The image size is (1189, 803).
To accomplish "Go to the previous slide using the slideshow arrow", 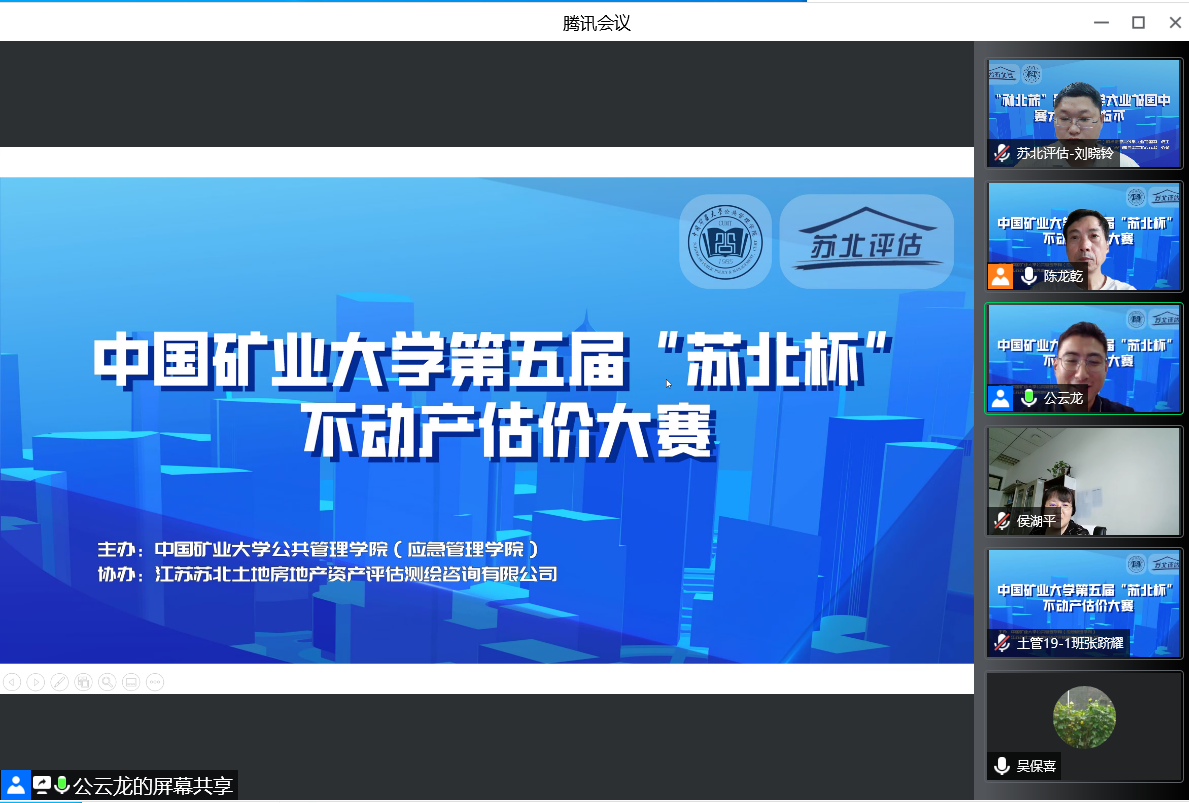I will pyautogui.click(x=12, y=682).
